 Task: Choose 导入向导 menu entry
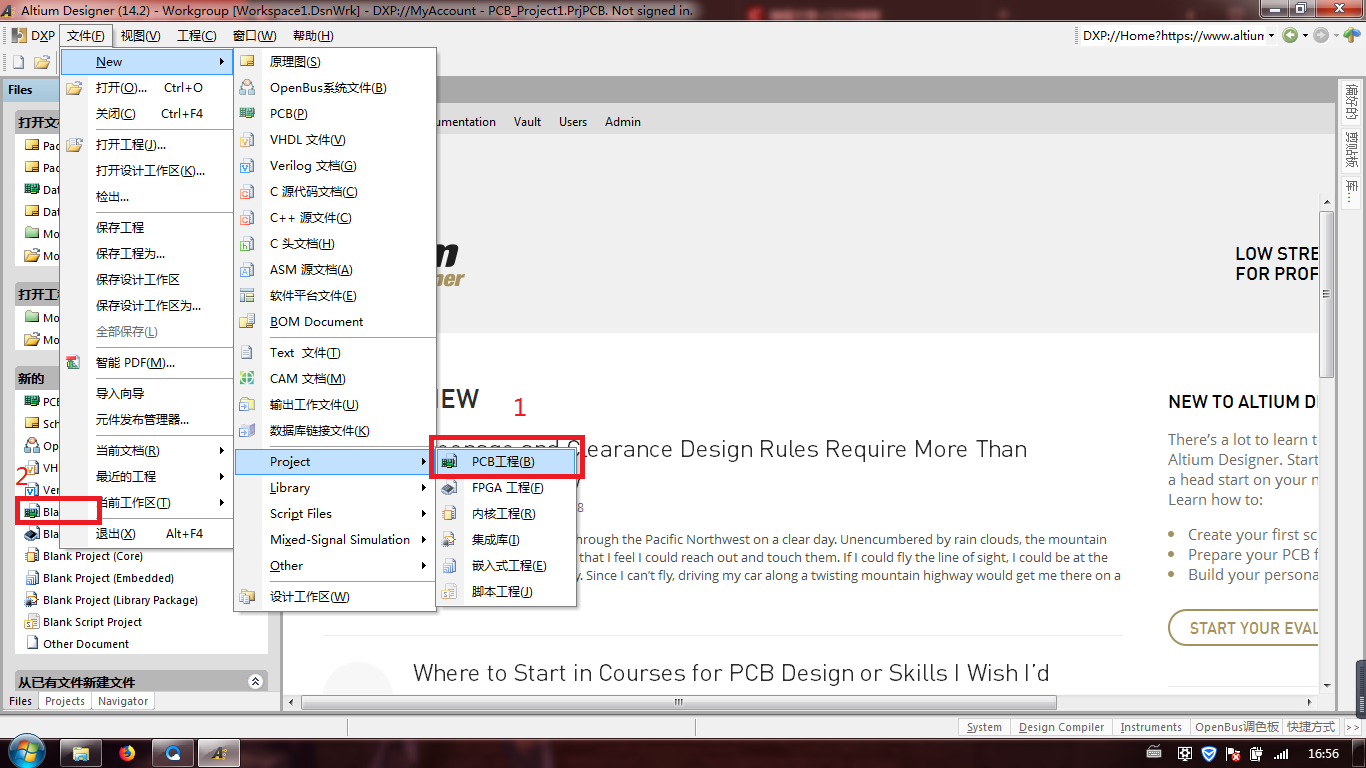click(147, 394)
